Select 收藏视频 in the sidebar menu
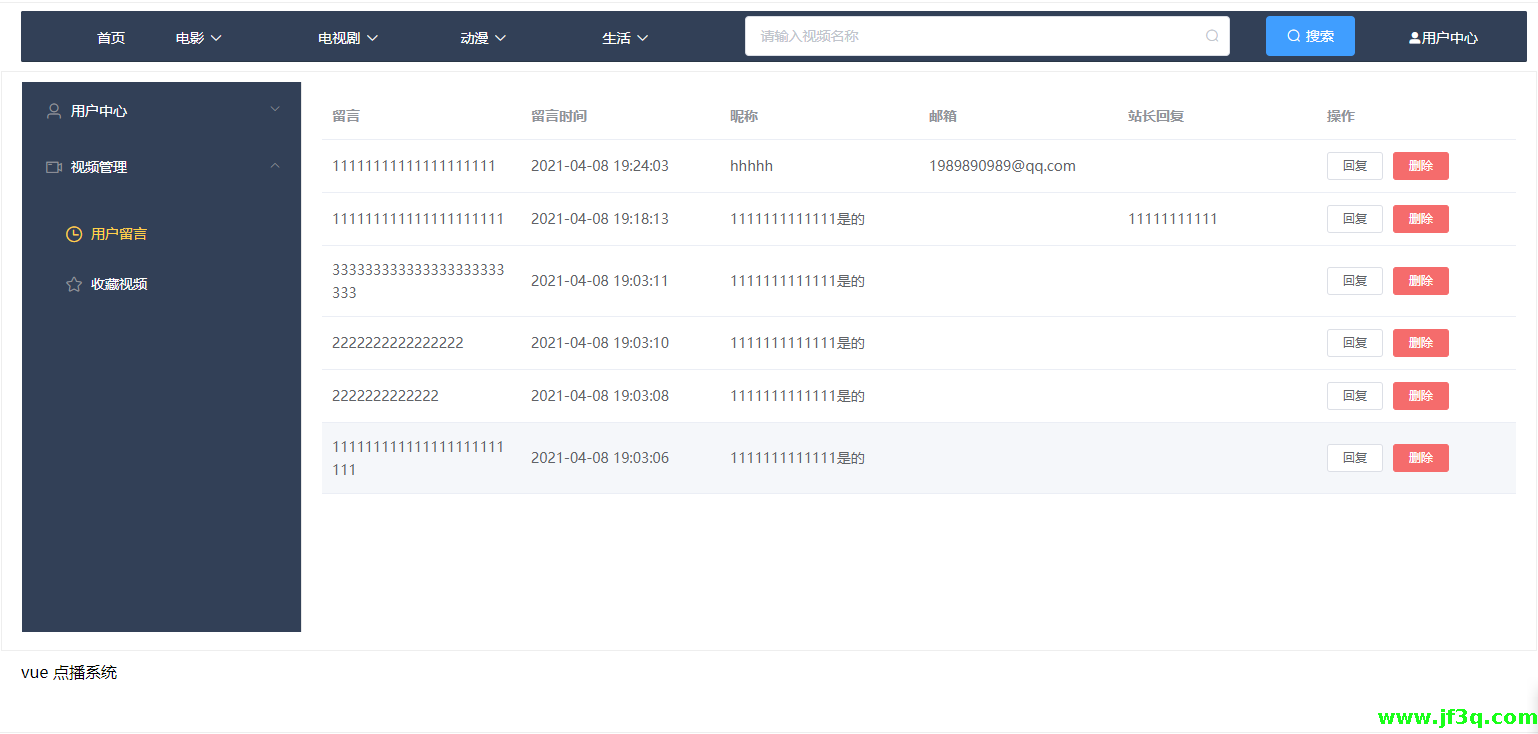Viewport: 1538px width, 734px height. coord(119,284)
